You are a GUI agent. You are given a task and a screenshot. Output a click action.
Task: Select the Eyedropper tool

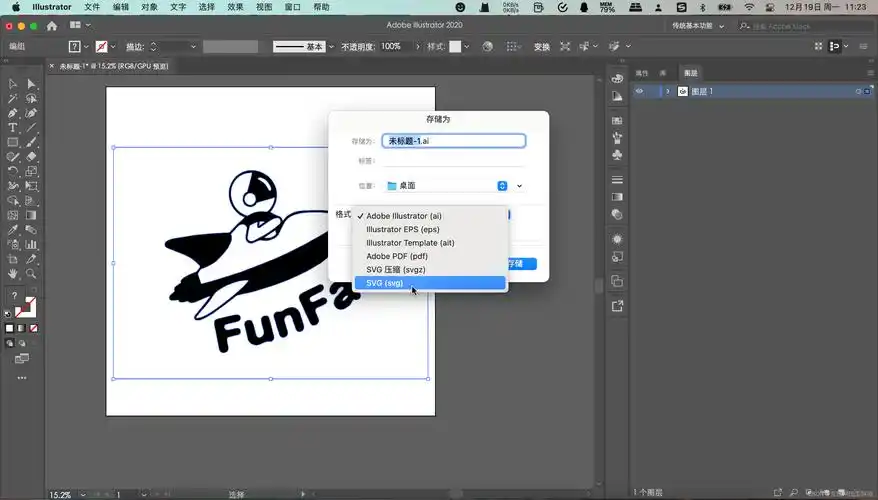click(13, 229)
